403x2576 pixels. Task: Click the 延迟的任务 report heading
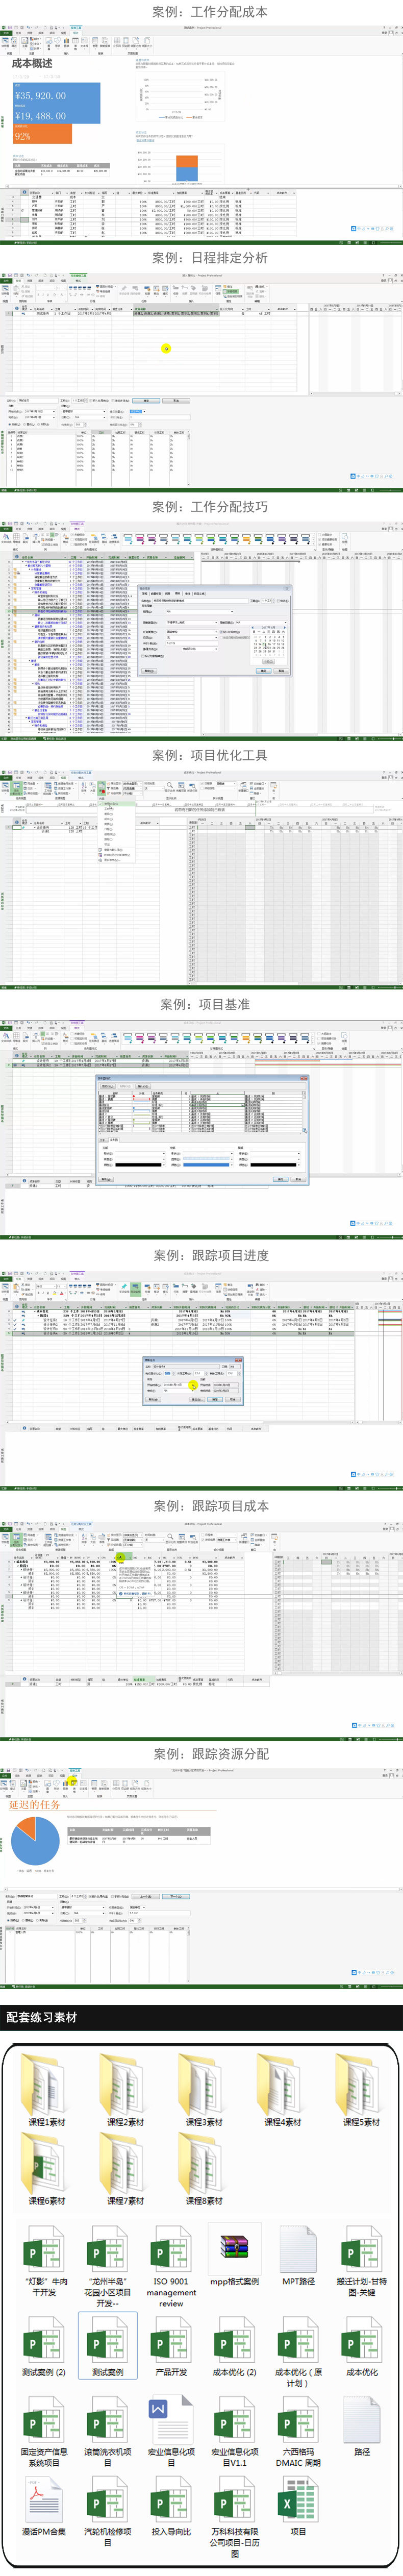tap(35, 1805)
